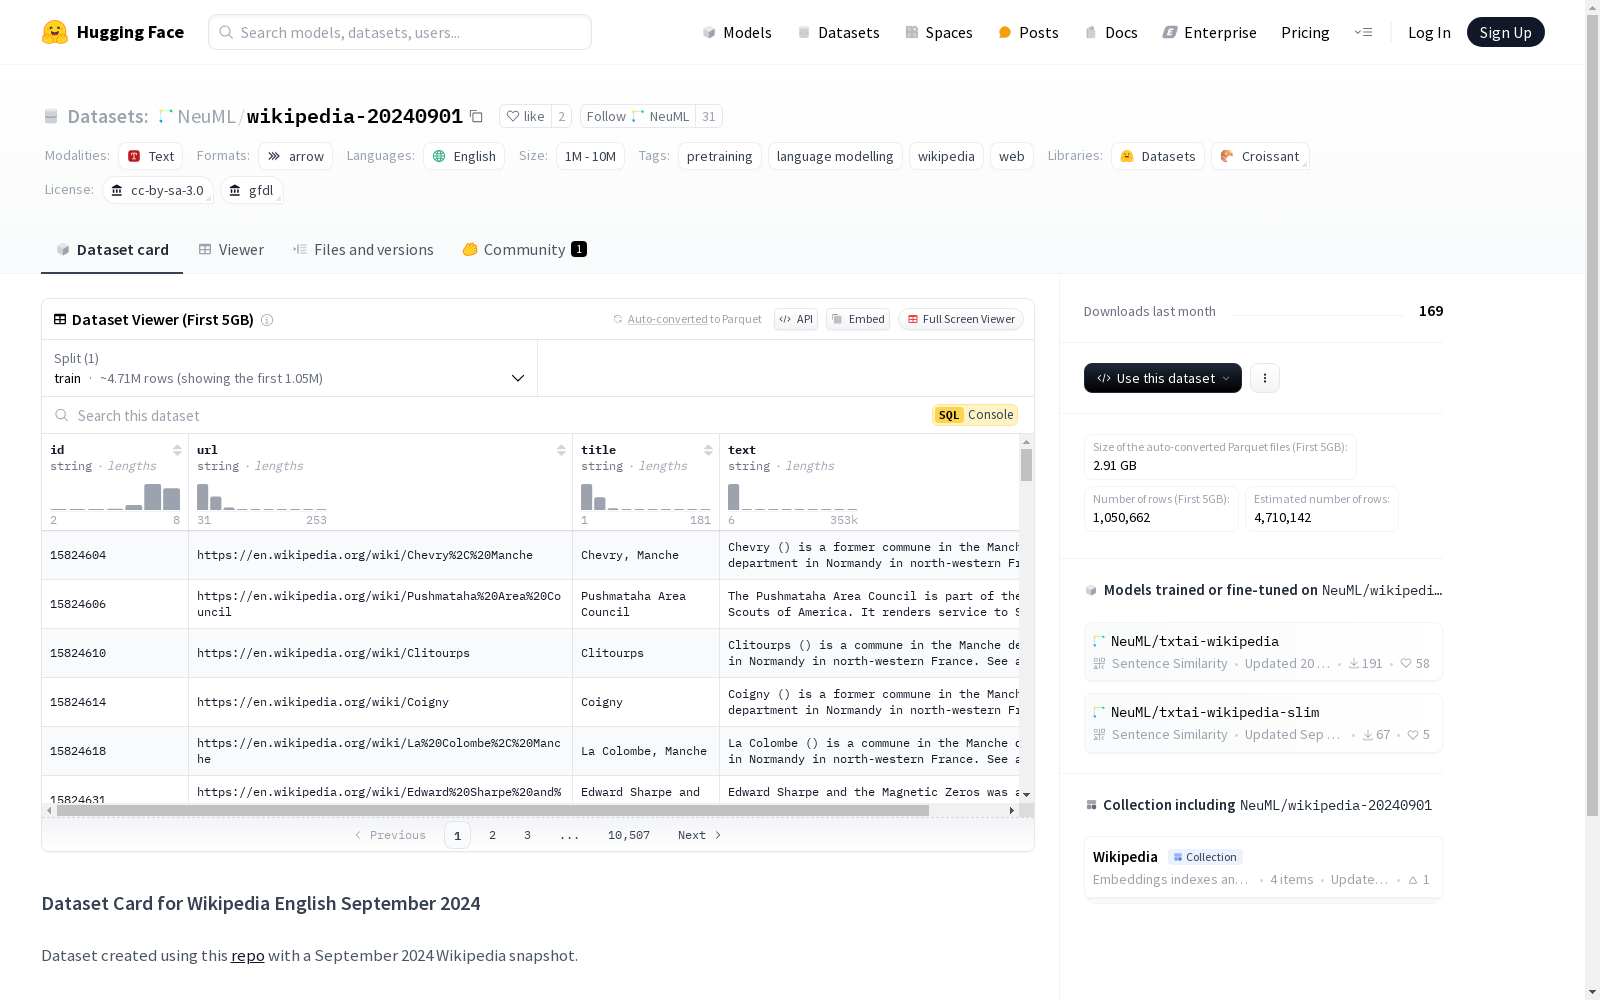Open the cc-by-sa-3.0 license tag
This screenshot has height=1000, width=1600.
click(x=158, y=190)
